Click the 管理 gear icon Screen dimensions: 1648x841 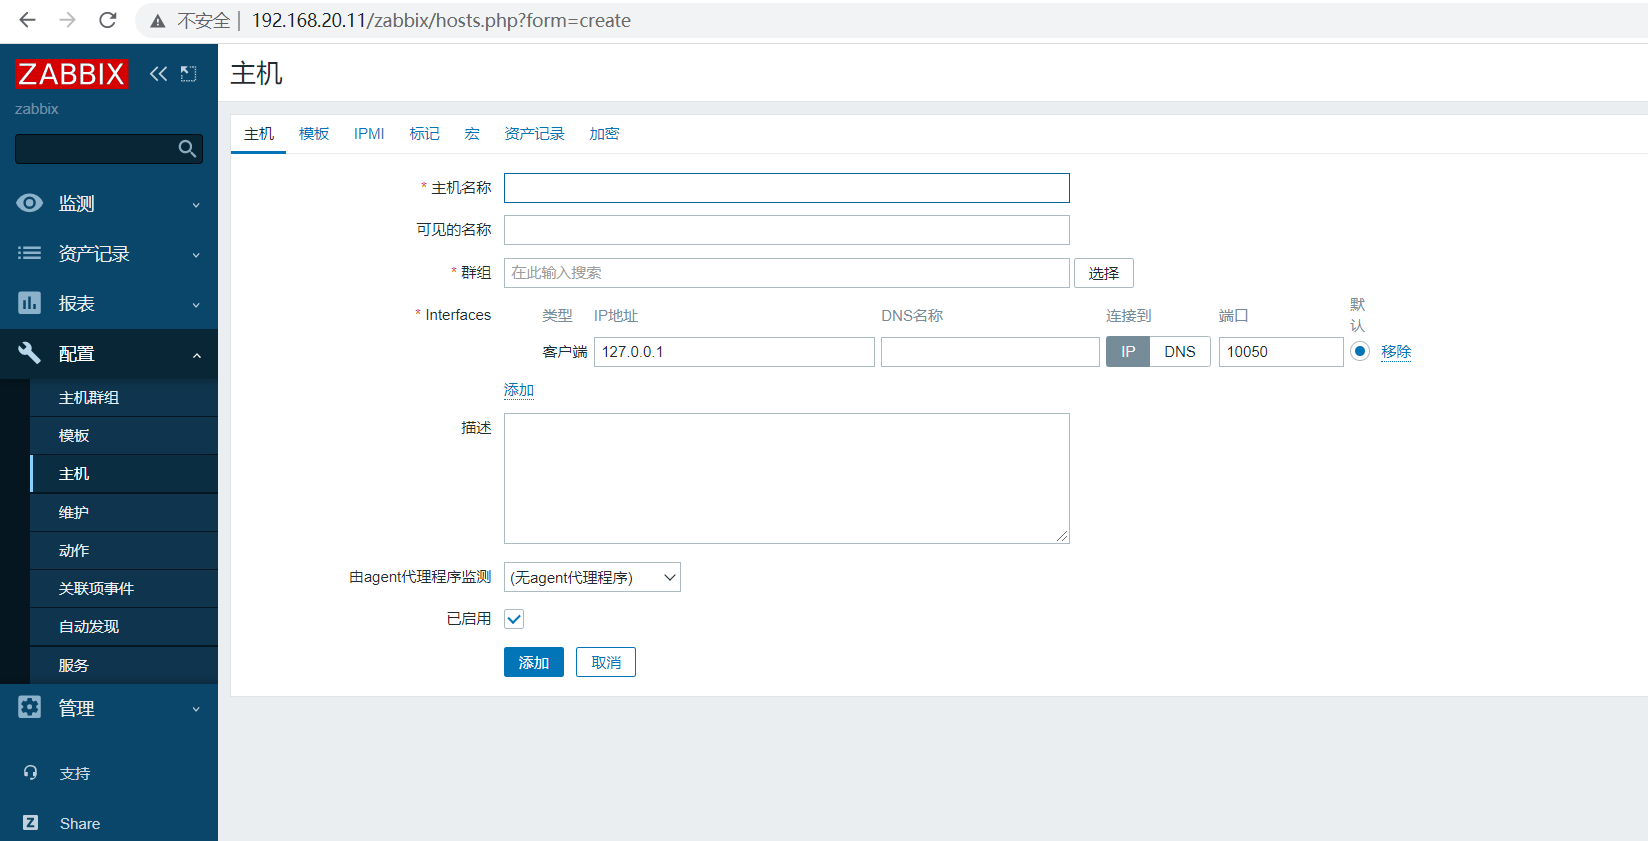[30, 707]
